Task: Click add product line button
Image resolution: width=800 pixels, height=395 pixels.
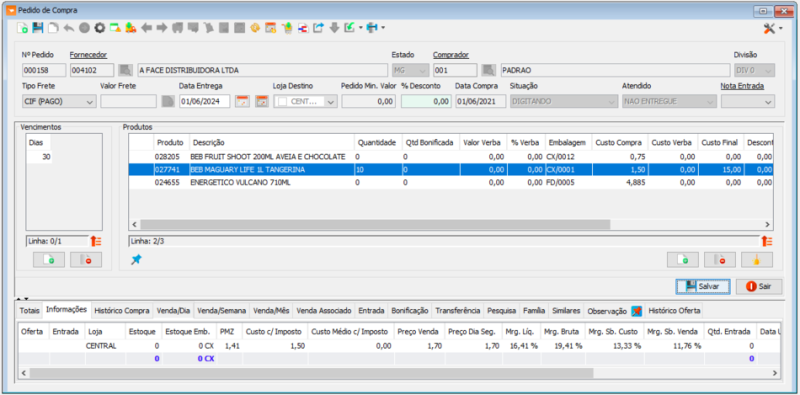Action: point(683,260)
